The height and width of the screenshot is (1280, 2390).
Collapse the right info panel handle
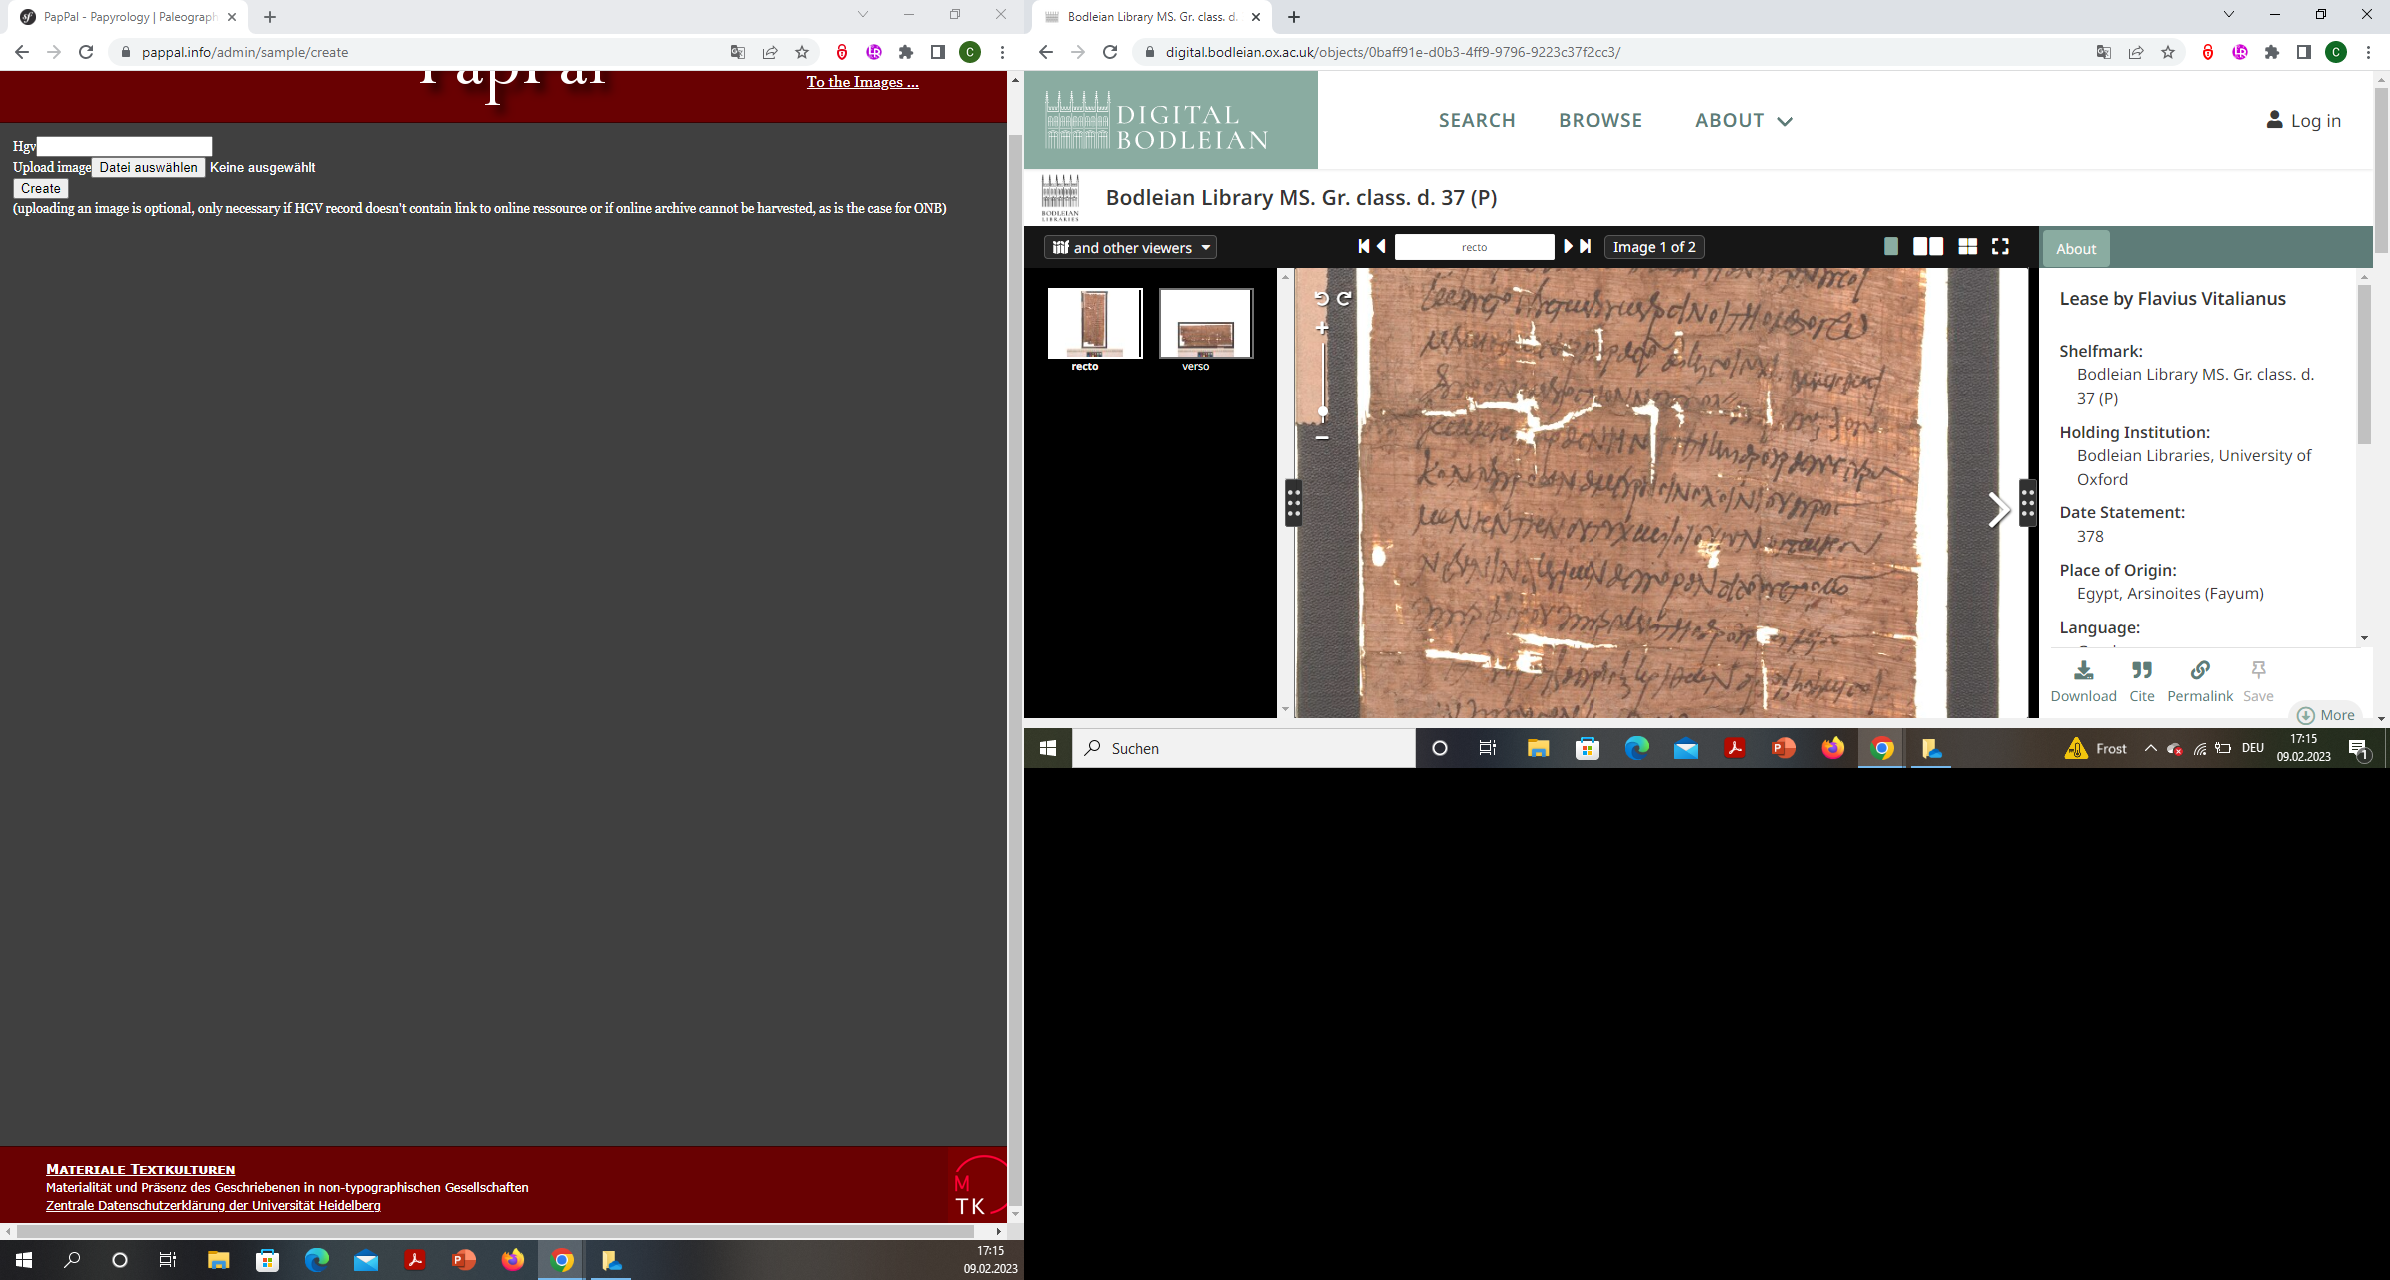[2027, 503]
